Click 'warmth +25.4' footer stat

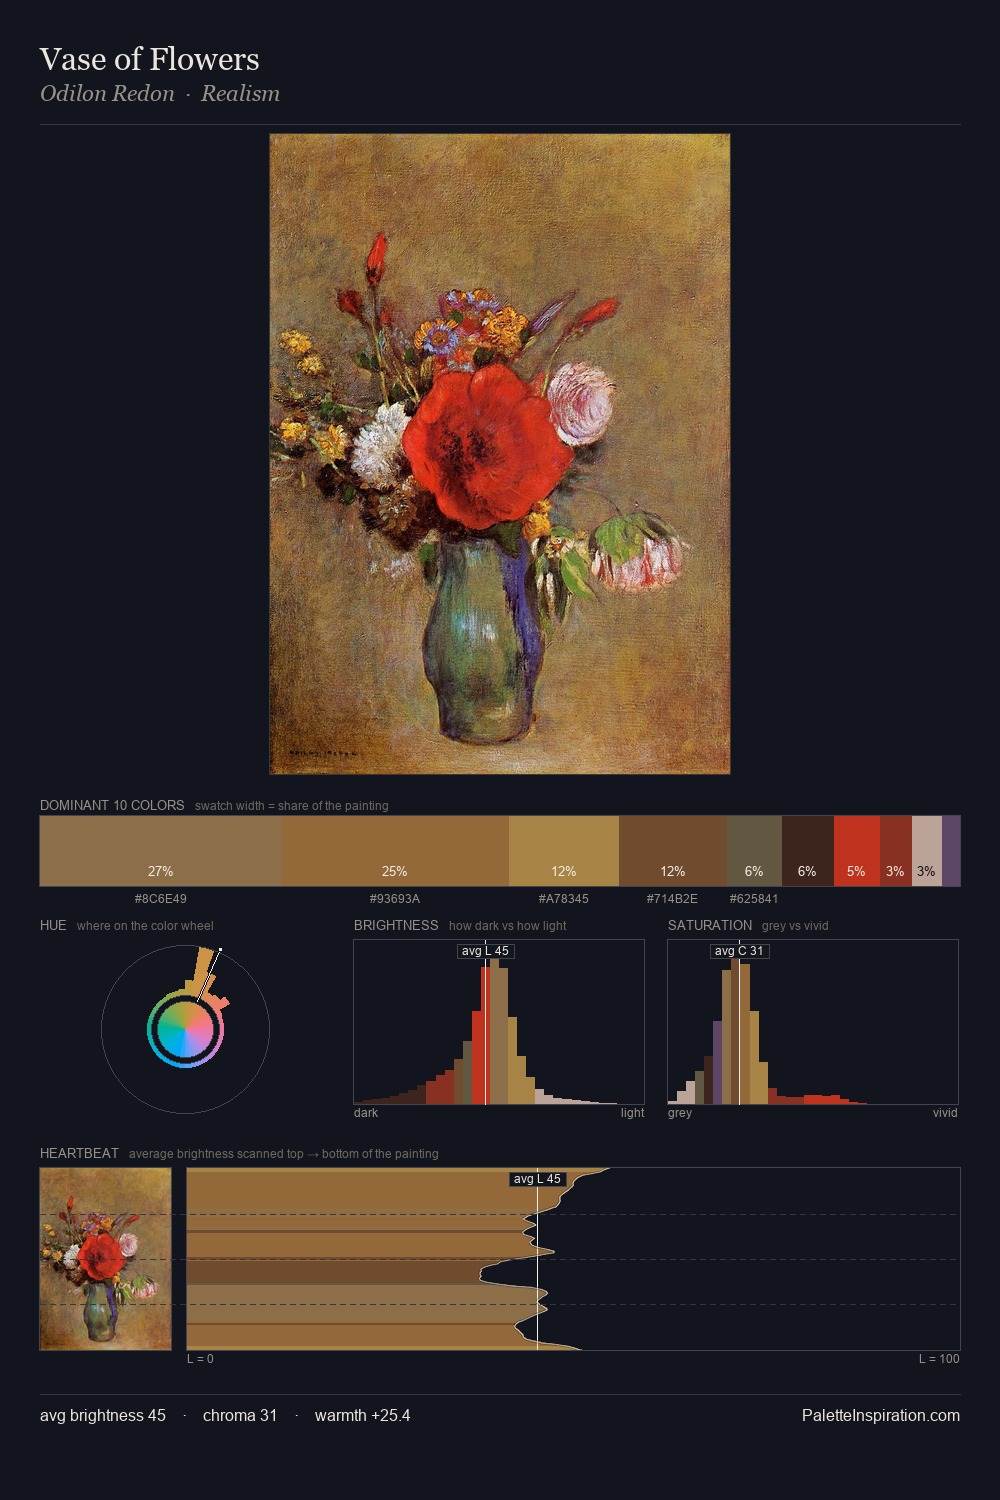(362, 1415)
